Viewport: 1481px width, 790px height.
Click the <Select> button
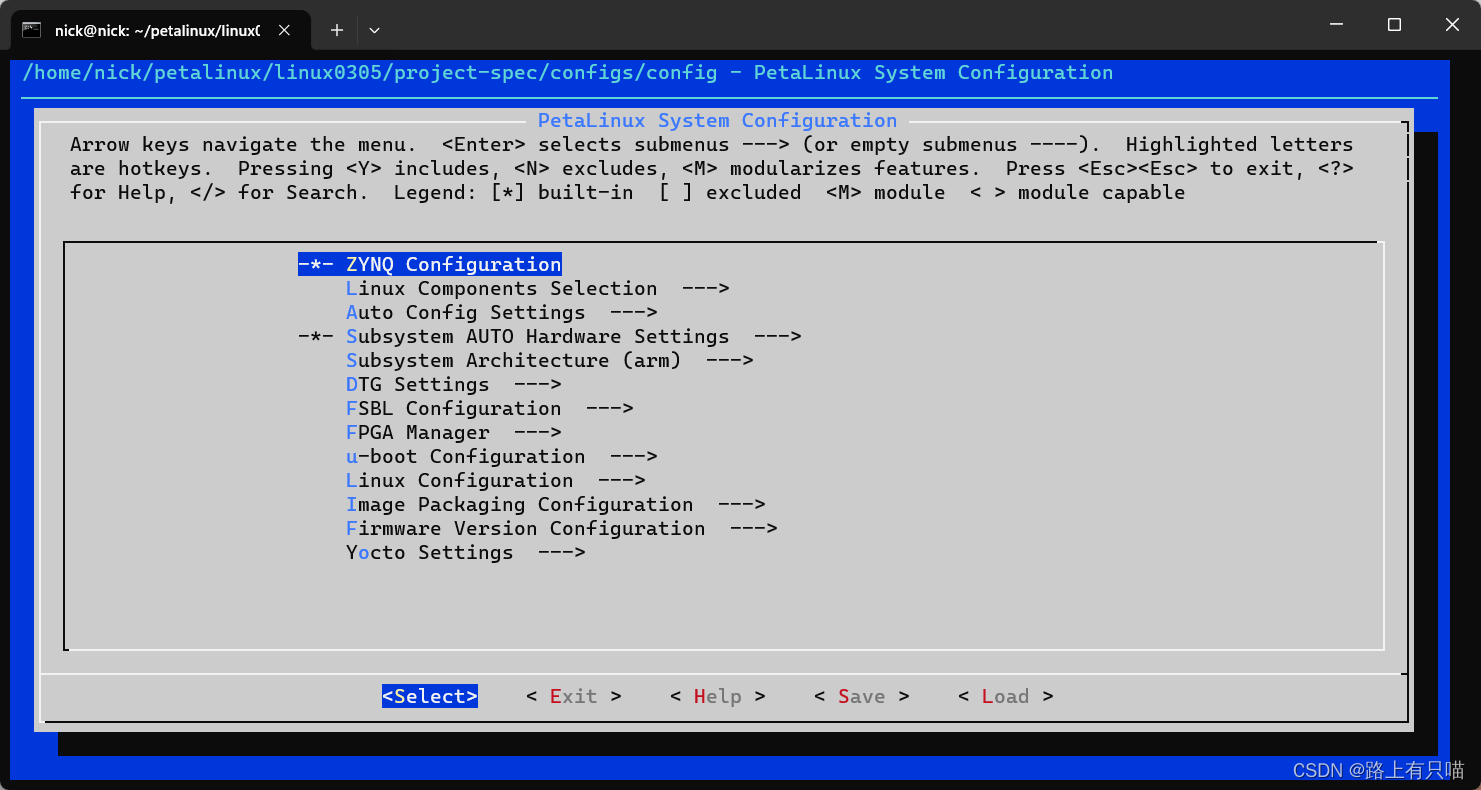[x=430, y=696]
